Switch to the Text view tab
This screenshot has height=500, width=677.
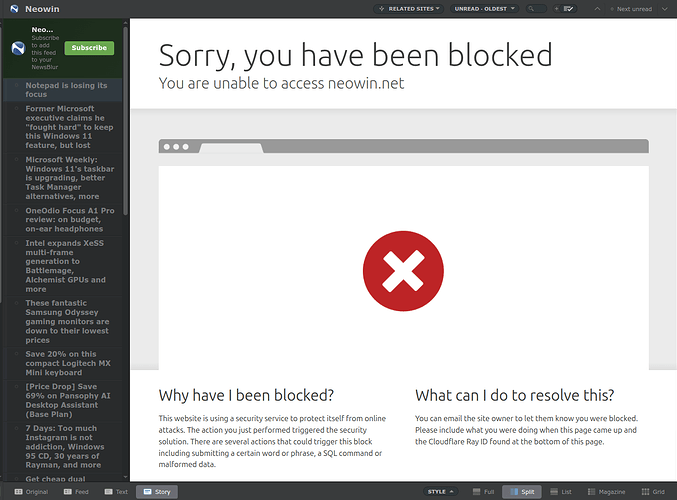pos(115,492)
